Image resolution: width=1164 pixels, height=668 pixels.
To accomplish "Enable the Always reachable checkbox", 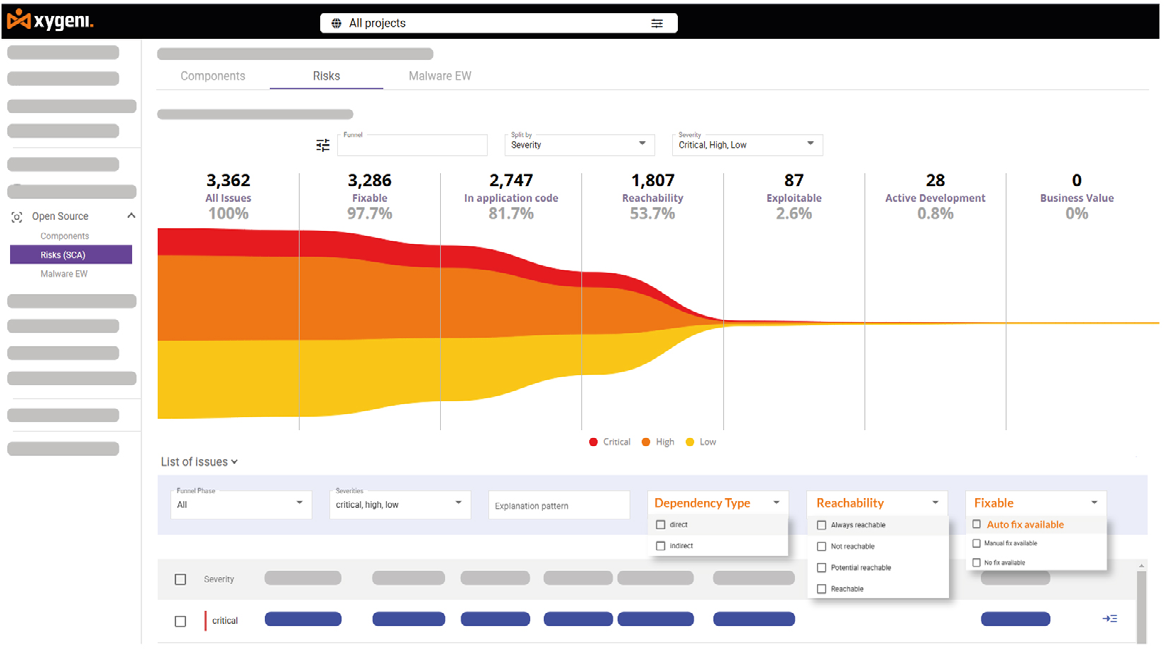I will point(822,525).
